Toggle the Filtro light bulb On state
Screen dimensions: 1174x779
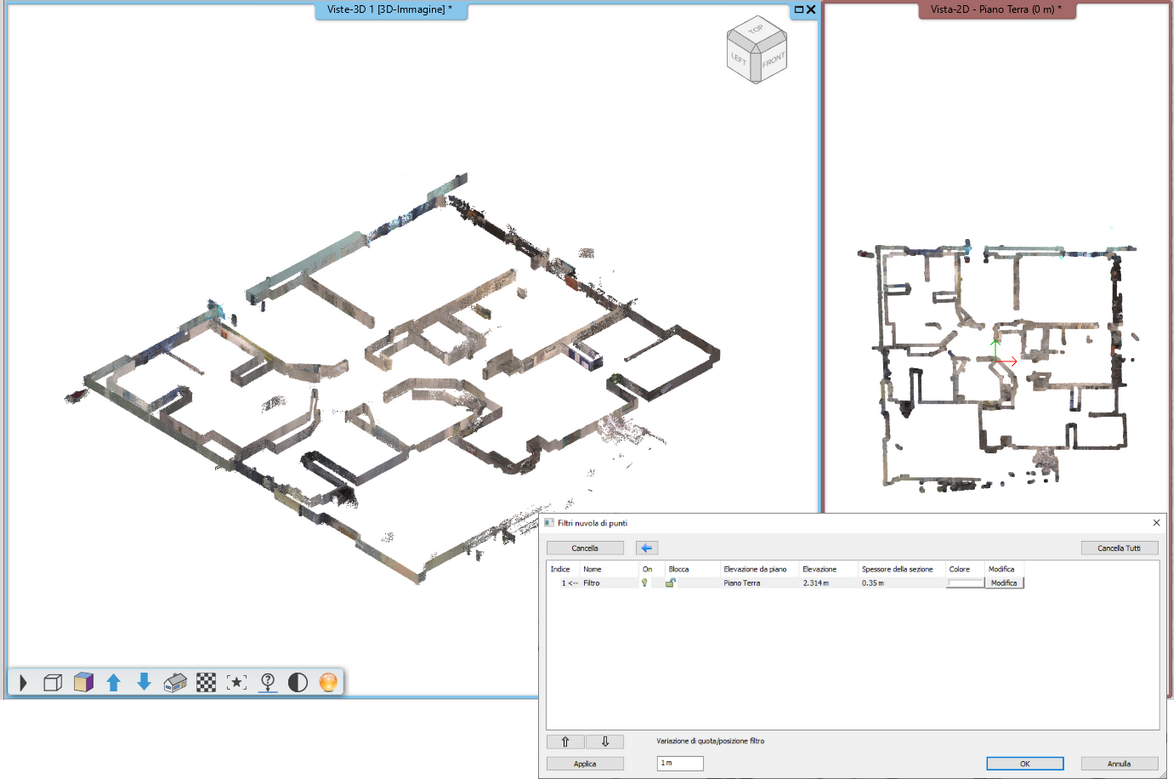click(x=644, y=583)
